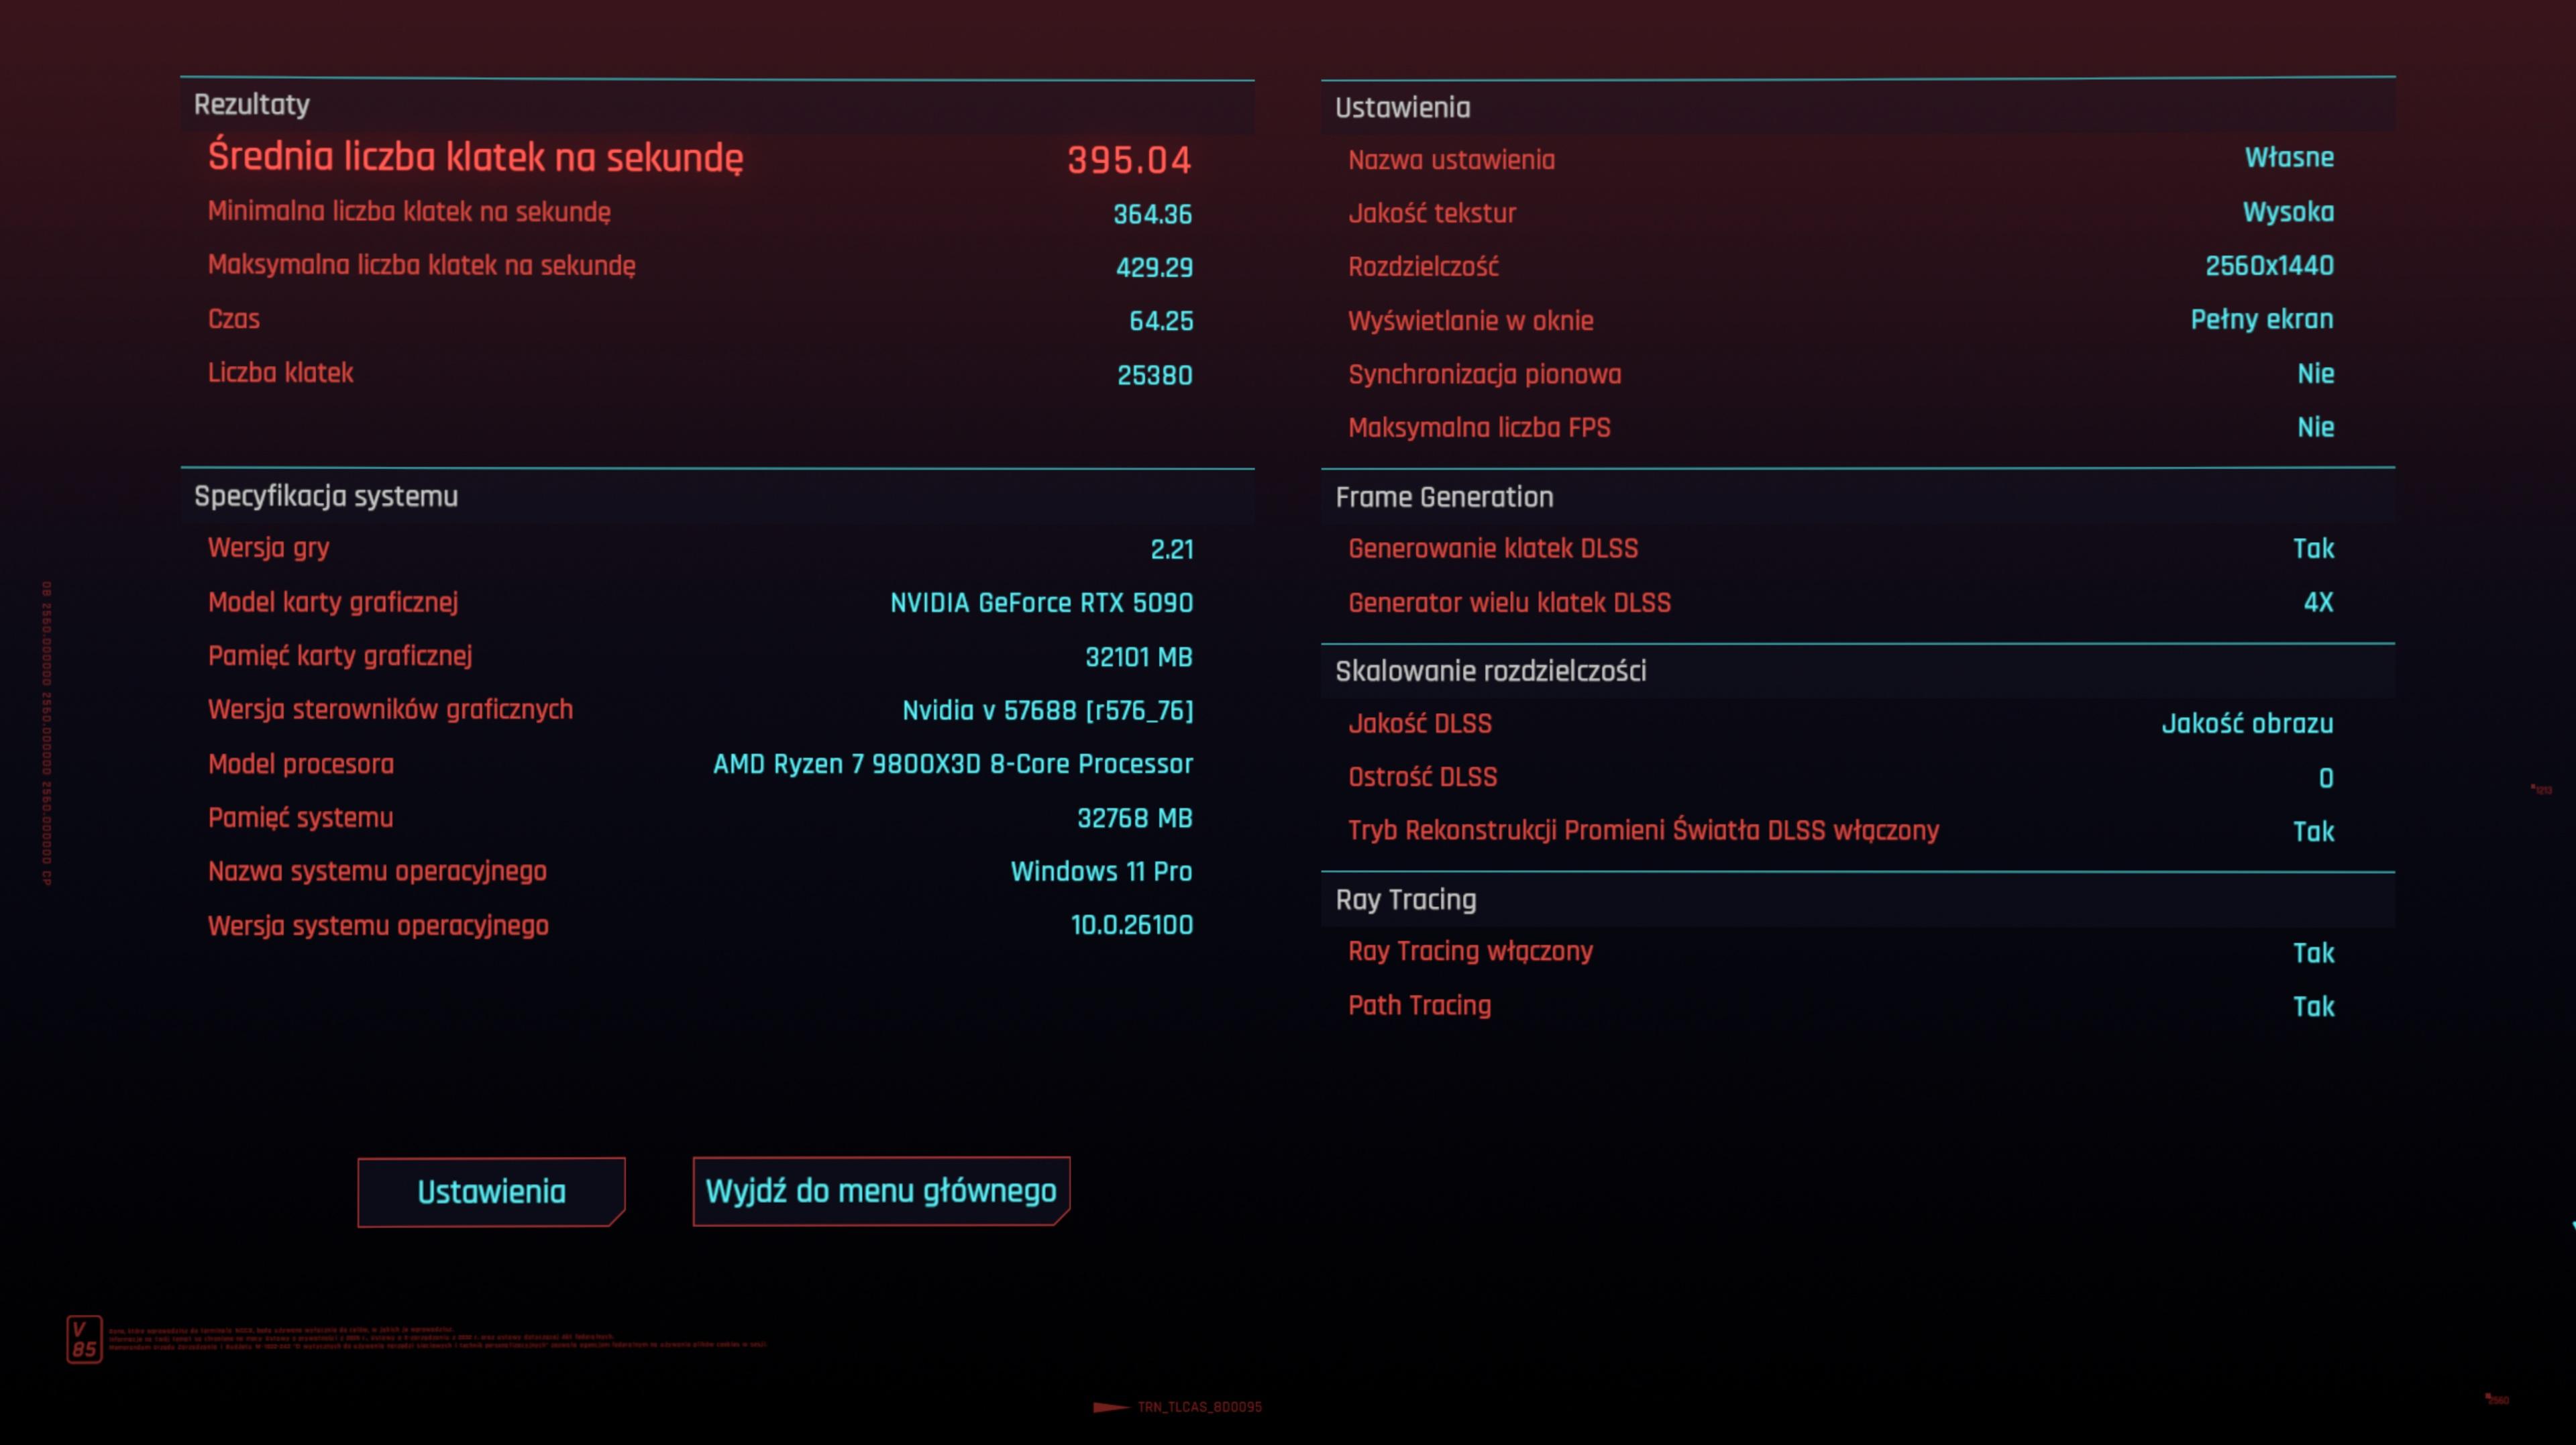The height and width of the screenshot is (1445, 2576).
Task: Click the average FPS value 395.04
Action: pos(1128,160)
